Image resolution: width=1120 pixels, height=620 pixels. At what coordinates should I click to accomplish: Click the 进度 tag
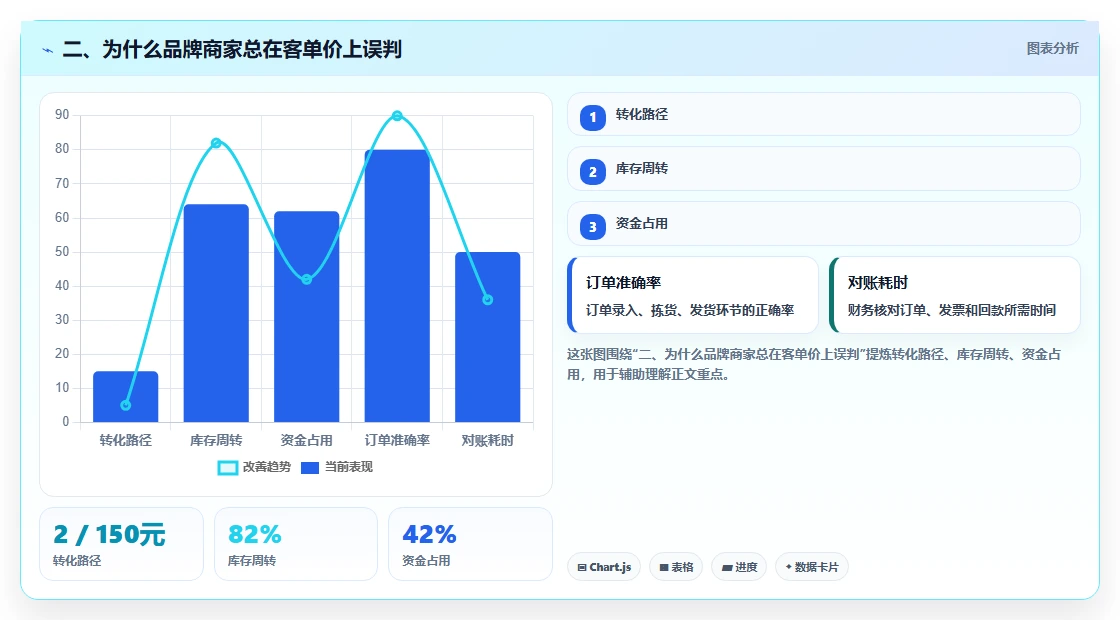(x=739, y=567)
